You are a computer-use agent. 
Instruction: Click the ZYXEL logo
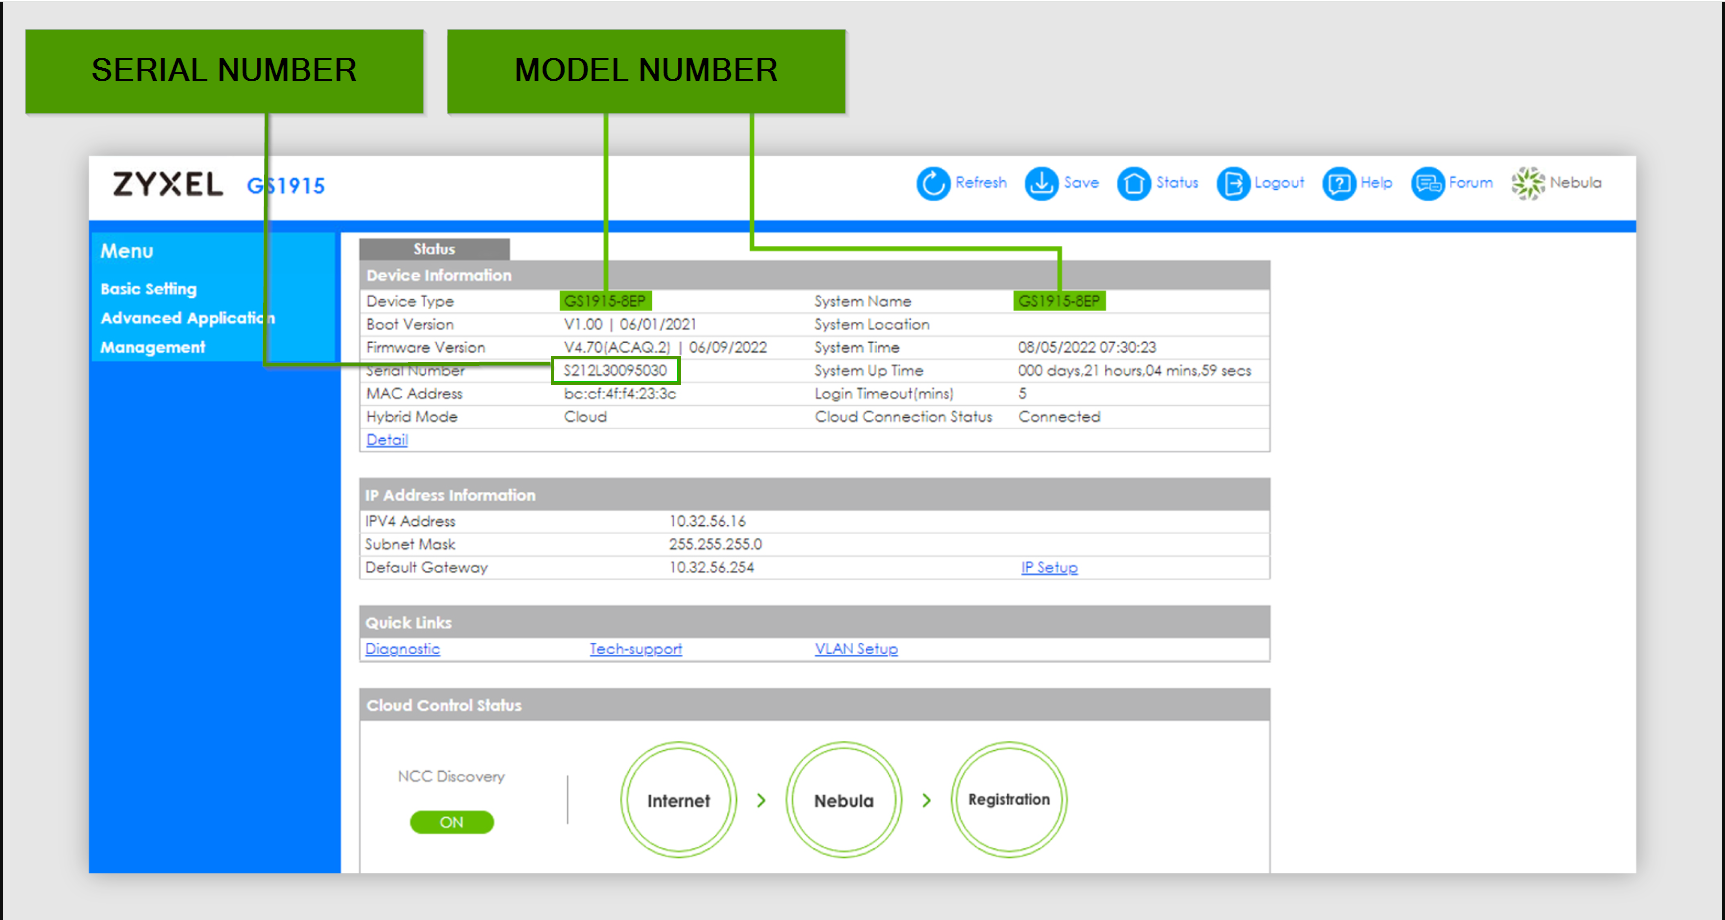[x=167, y=184]
